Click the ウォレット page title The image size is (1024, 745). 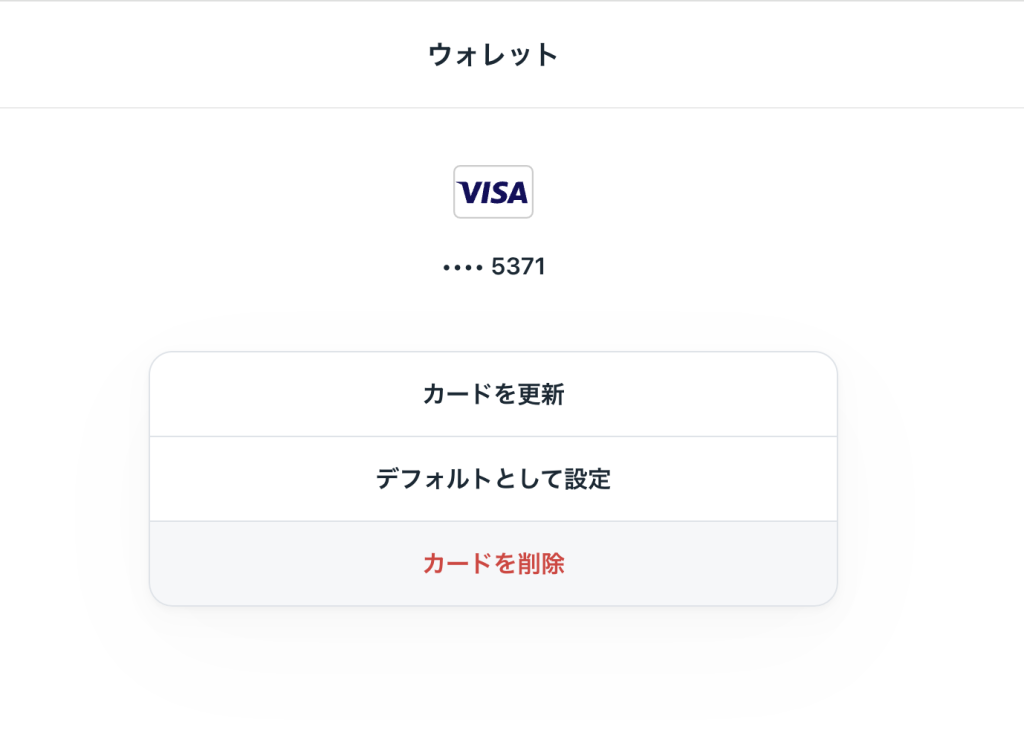pyautogui.click(x=493, y=54)
